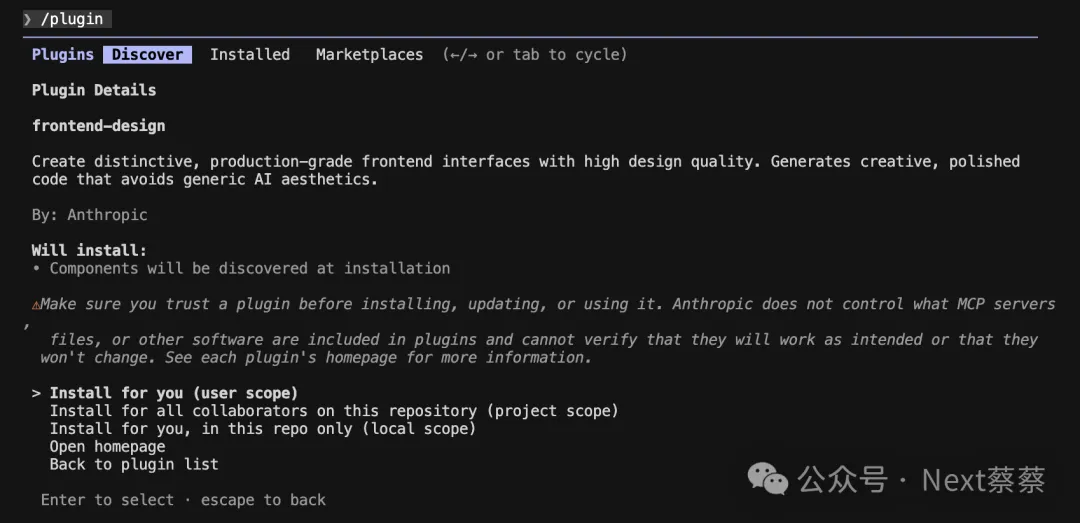Viewport: 1080px width, 523px height.
Task: Click the Enter to select hint
Action: tap(107, 500)
